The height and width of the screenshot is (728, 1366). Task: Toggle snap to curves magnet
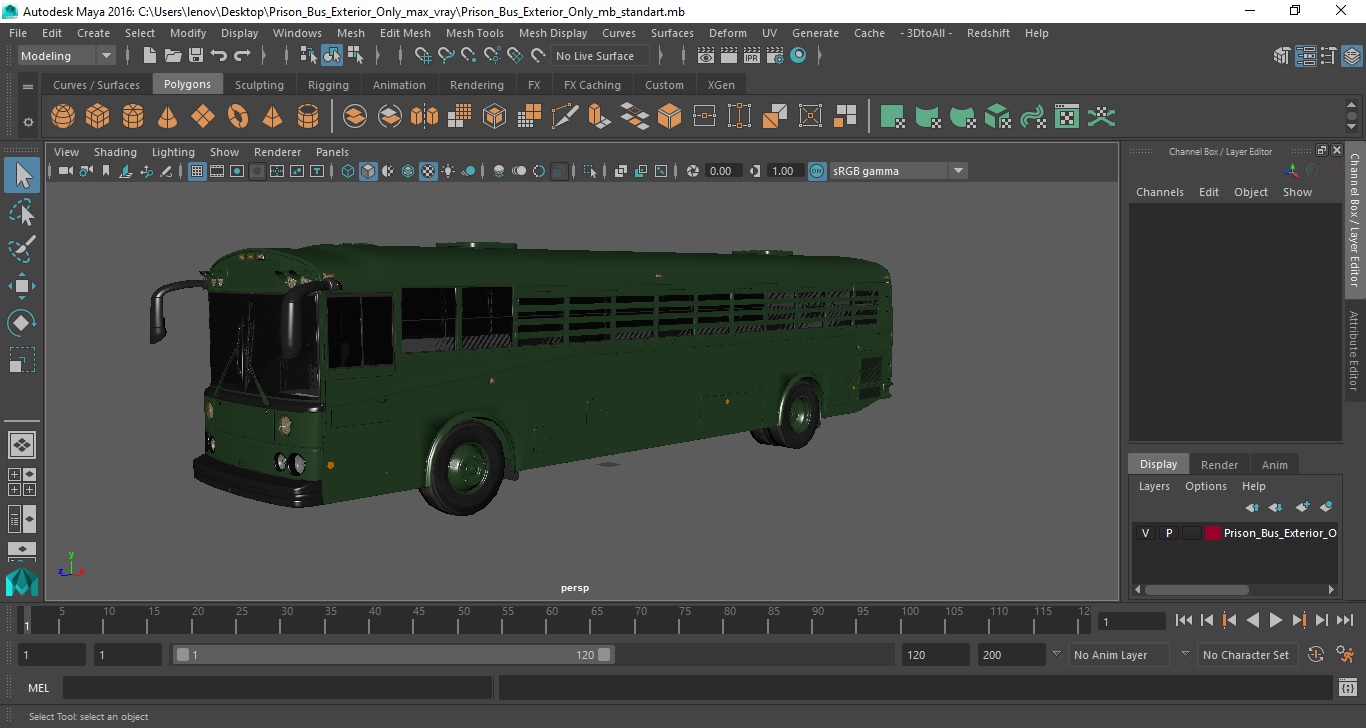pos(447,56)
